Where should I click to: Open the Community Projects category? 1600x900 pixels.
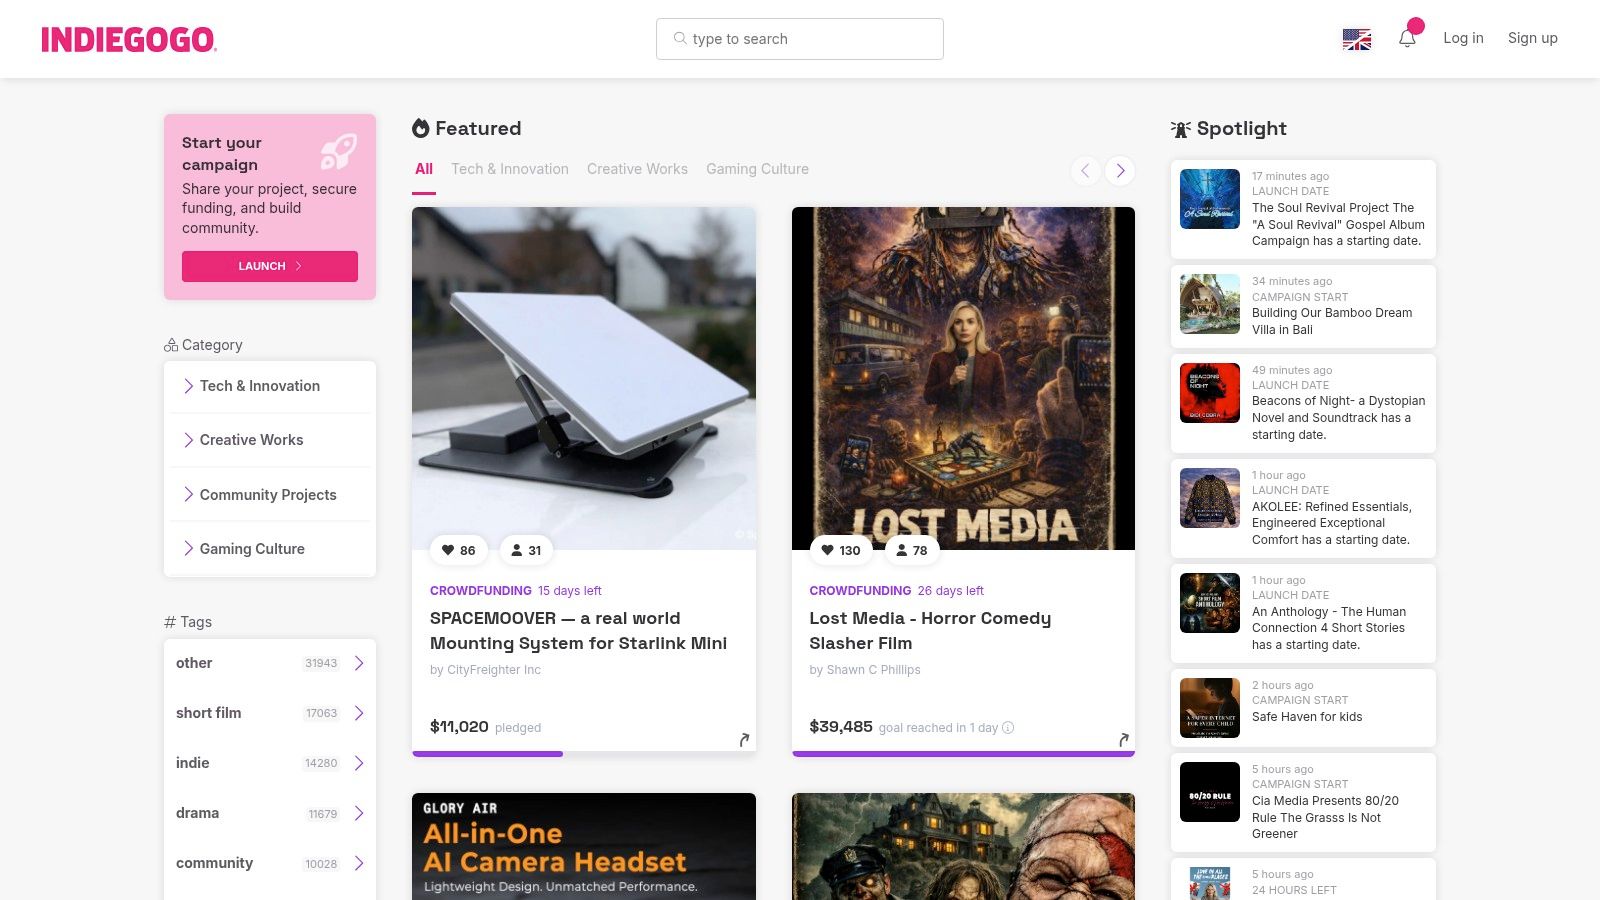point(268,494)
